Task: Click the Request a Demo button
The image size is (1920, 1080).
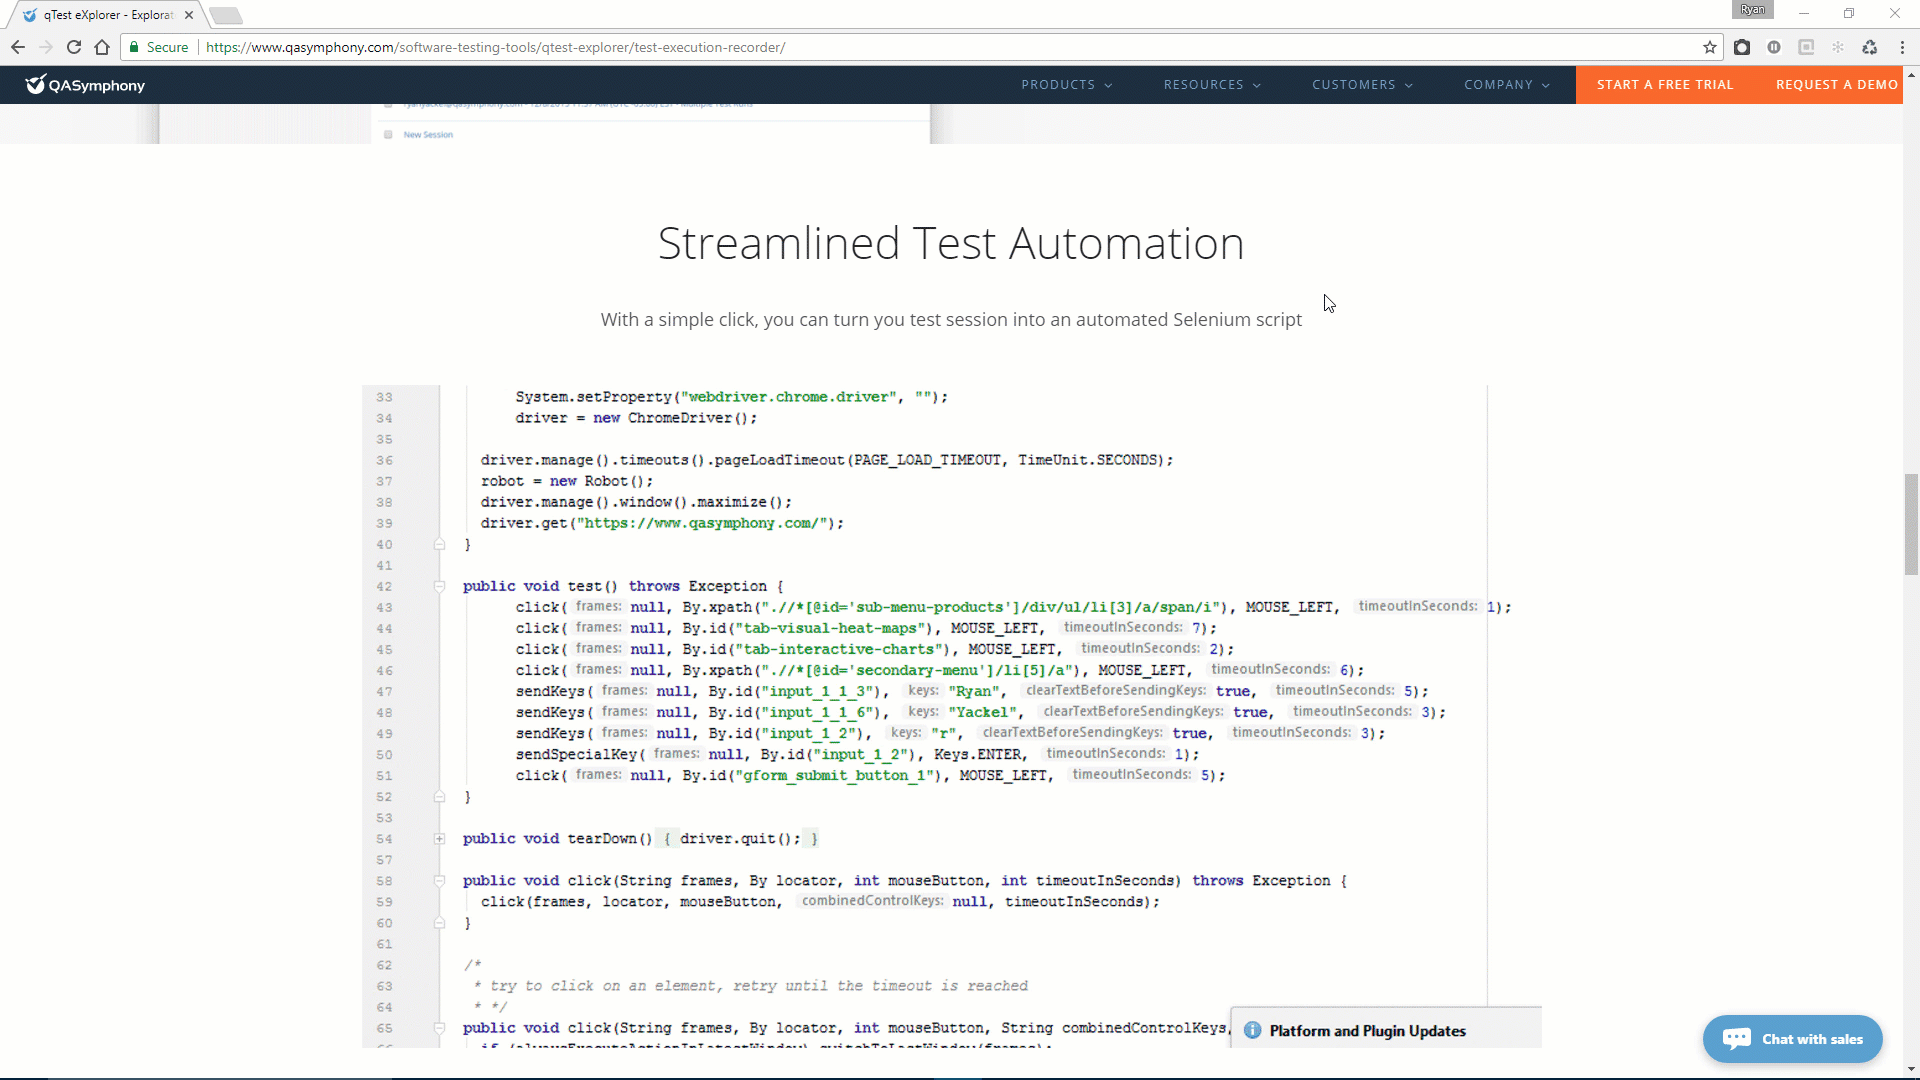Action: pyautogui.click(x=1836, y=85)
